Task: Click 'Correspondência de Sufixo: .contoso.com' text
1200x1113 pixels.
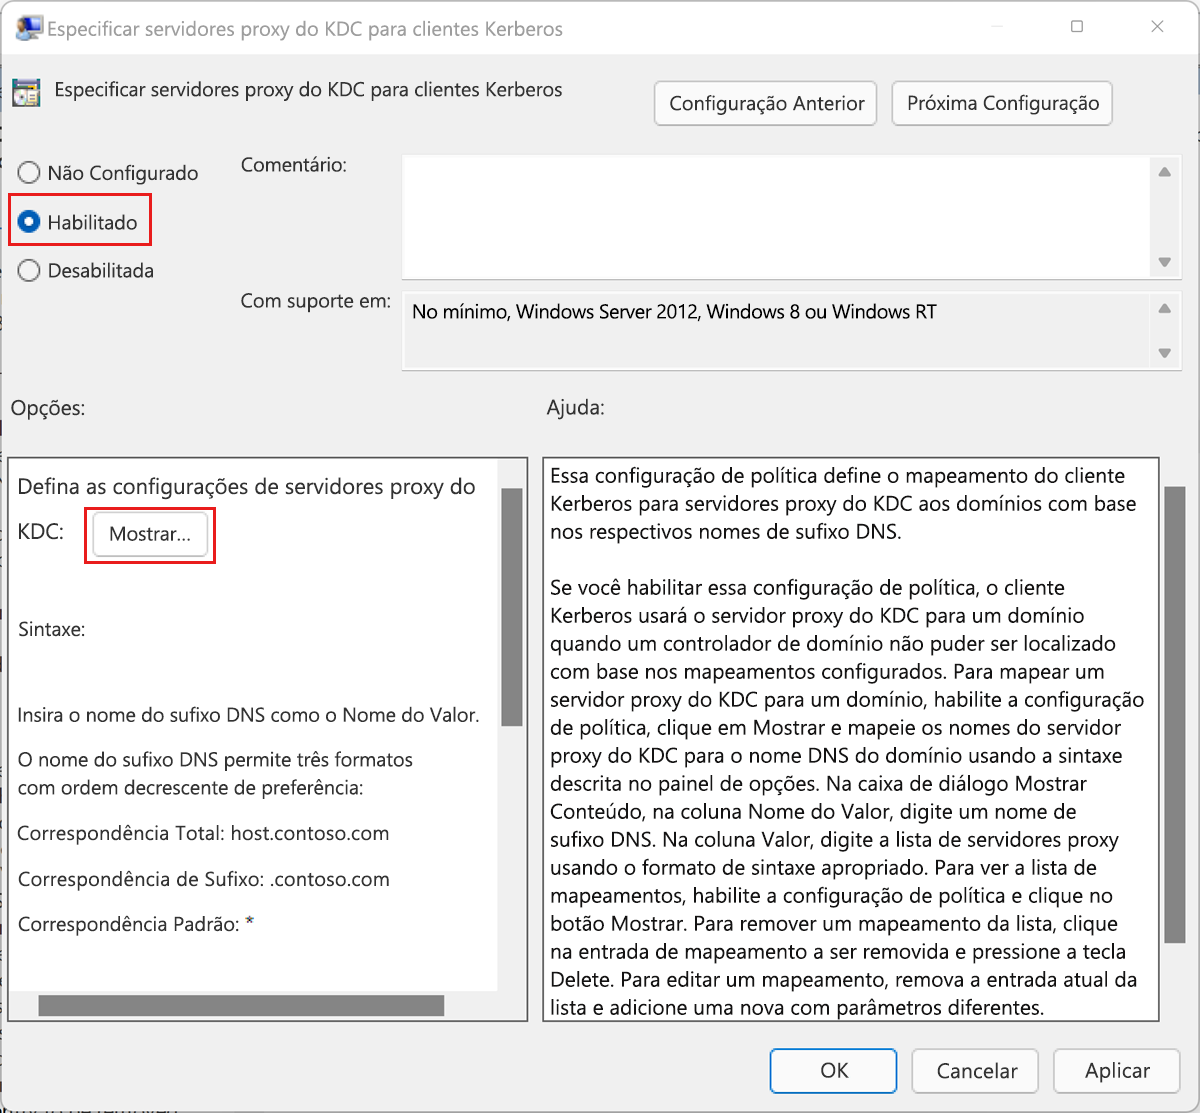Action: (203, 880)
